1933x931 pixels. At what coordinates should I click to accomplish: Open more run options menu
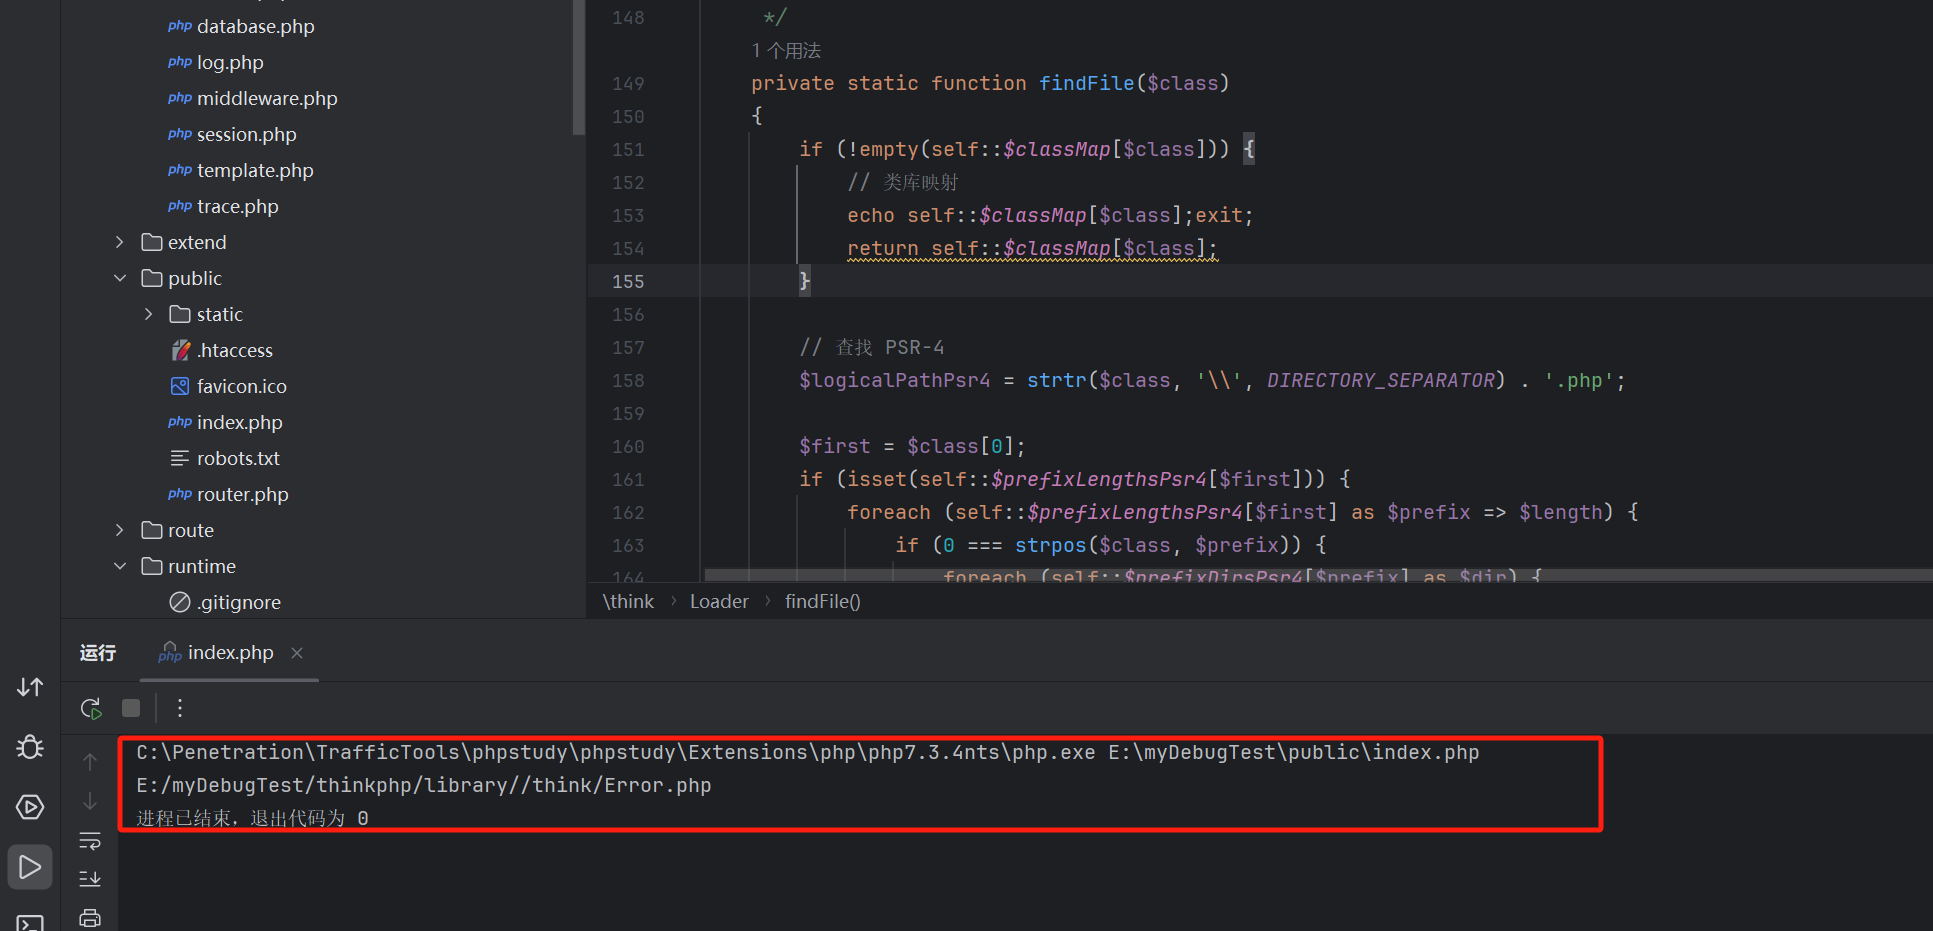180,708
